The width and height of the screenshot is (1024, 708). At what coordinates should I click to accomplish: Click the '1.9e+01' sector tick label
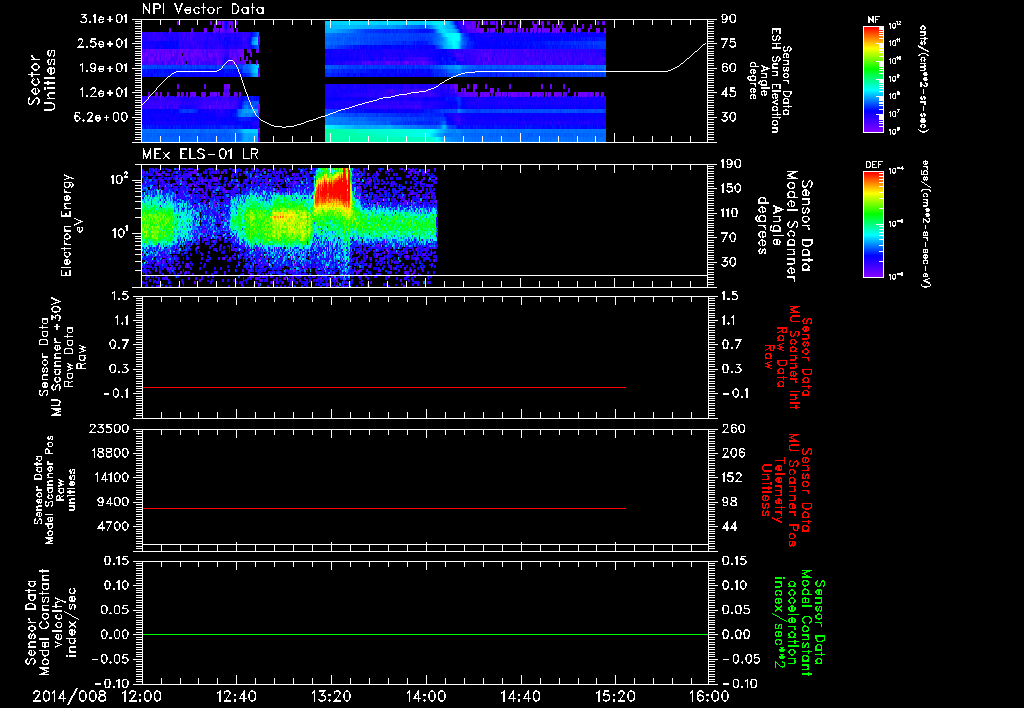(105, 68)
